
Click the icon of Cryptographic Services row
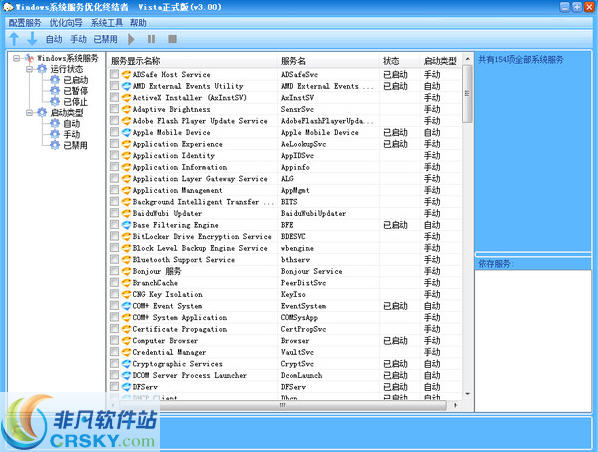pos(126,364)
